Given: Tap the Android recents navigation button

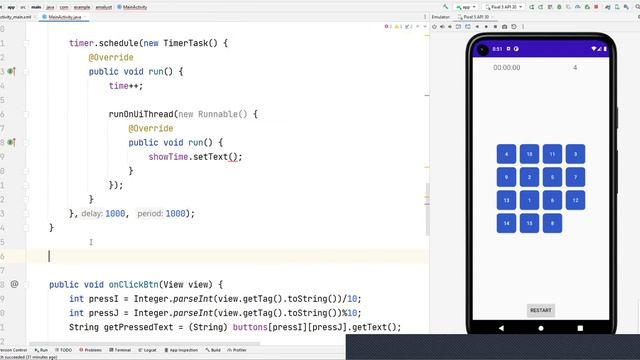Looking at the screenshot, I should point(580,328).
